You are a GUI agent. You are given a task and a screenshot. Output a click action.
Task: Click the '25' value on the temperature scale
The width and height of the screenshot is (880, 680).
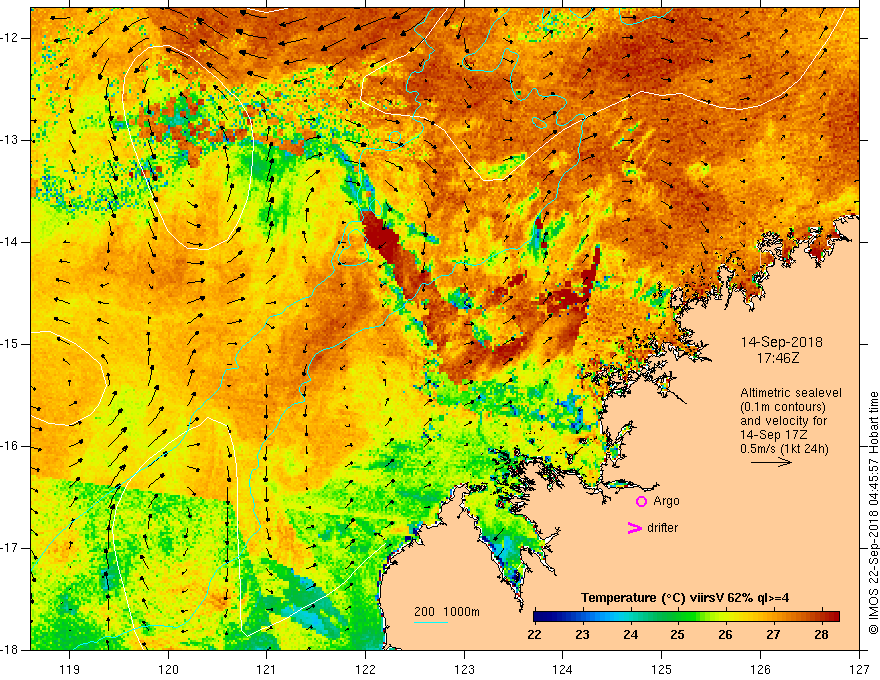click(x=677, y=635)
